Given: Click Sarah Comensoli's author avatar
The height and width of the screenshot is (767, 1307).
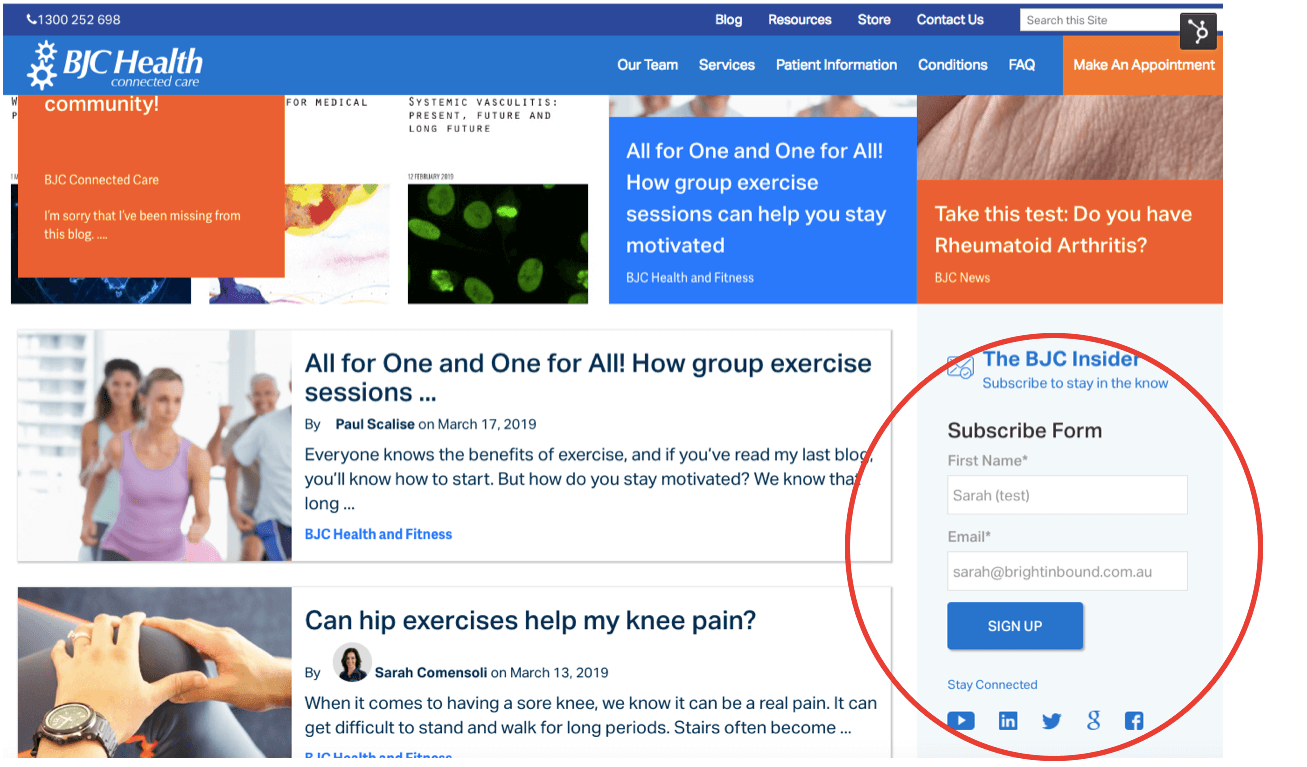Looking at the screenshot, I should (352, 662).
